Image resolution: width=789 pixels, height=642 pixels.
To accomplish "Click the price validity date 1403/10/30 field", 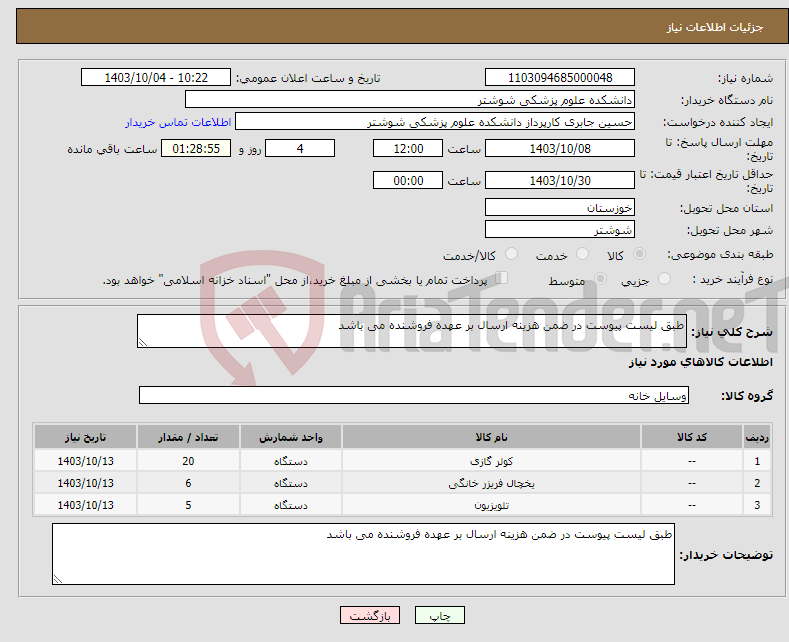I will tap(560, 180).
